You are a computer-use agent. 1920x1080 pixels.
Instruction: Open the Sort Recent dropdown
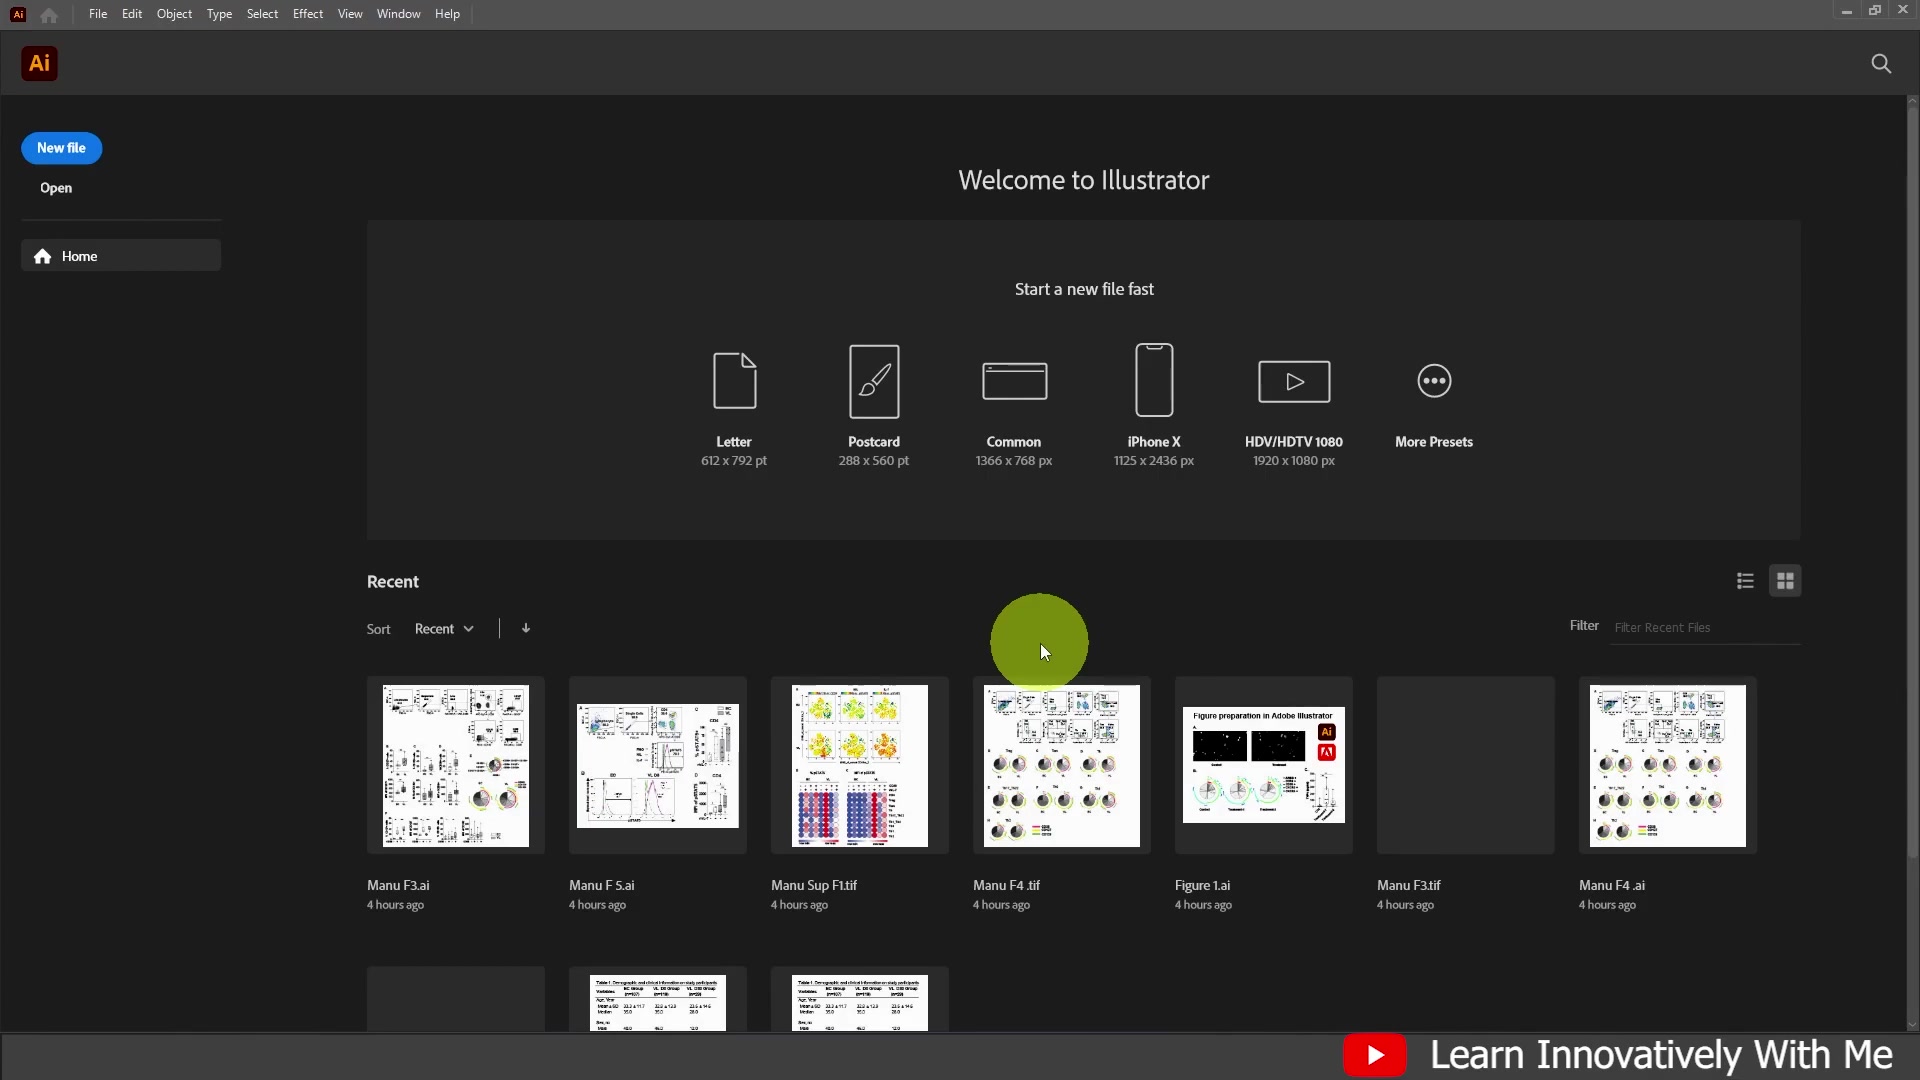click(x=444, y=629)
